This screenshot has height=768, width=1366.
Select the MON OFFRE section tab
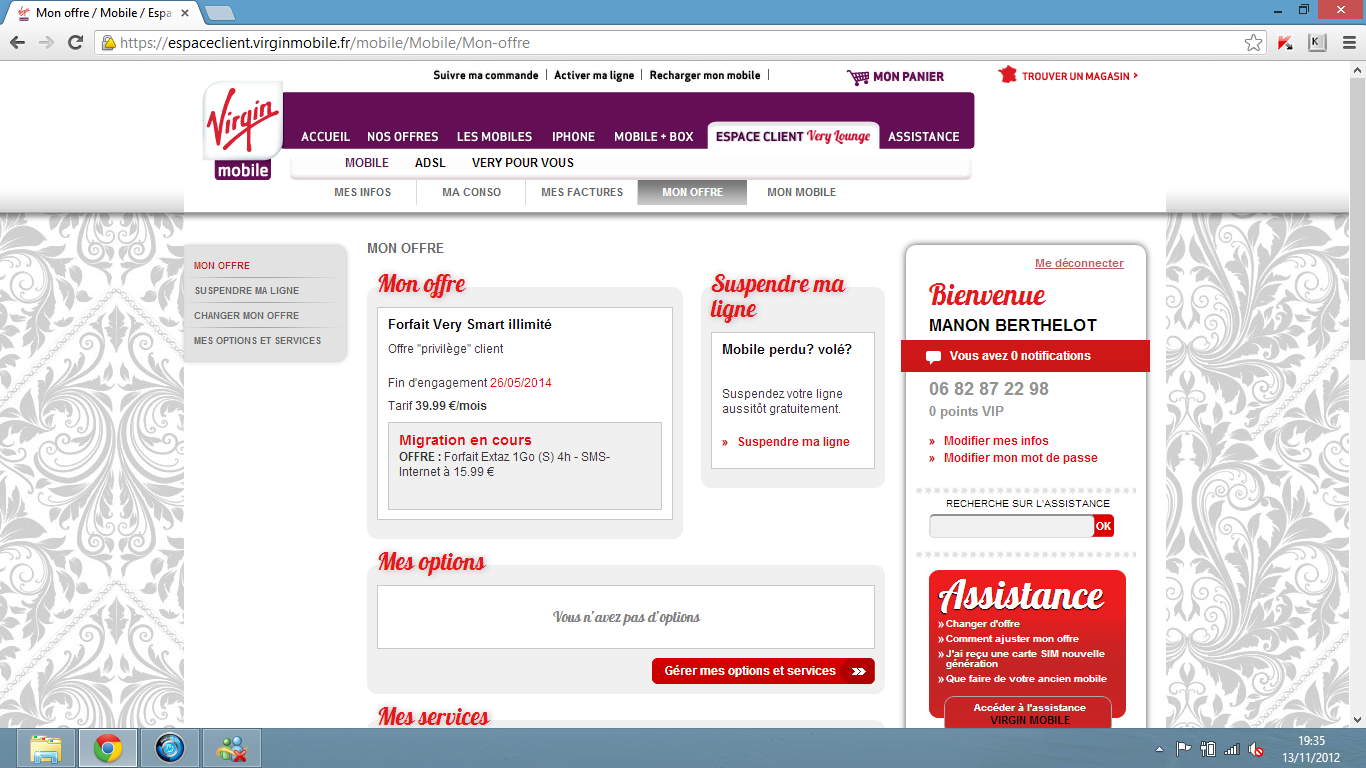tap(692, 192)
